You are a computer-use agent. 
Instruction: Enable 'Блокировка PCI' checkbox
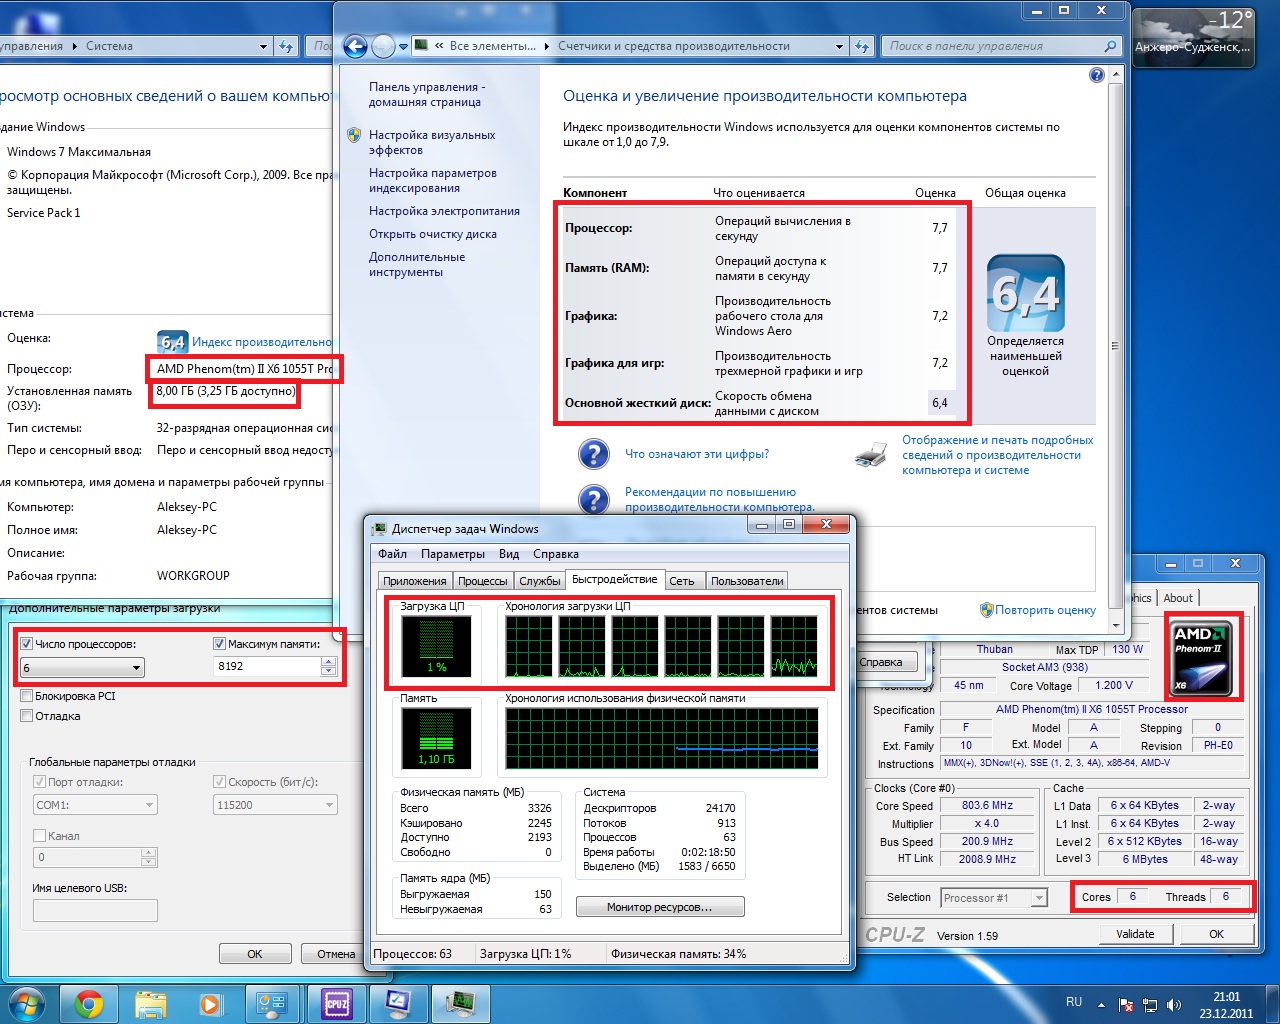(x=27, y=696)
